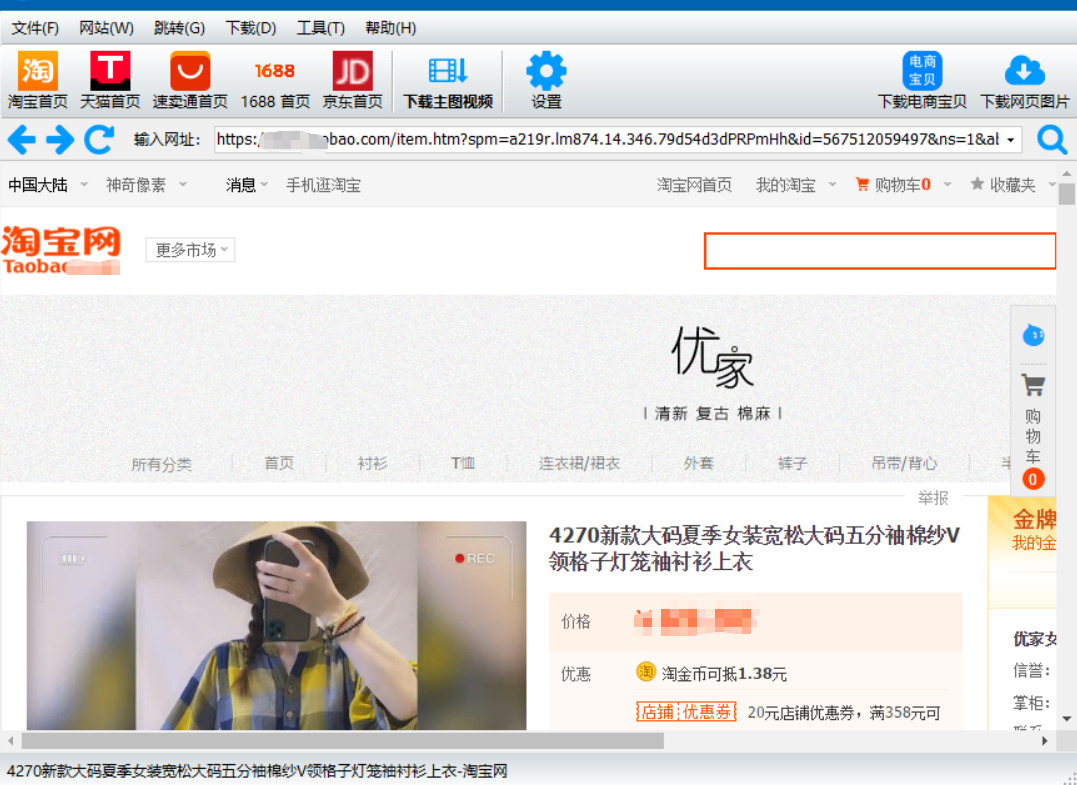Expand the URL address dropdown arrow

click(1011, 140)
